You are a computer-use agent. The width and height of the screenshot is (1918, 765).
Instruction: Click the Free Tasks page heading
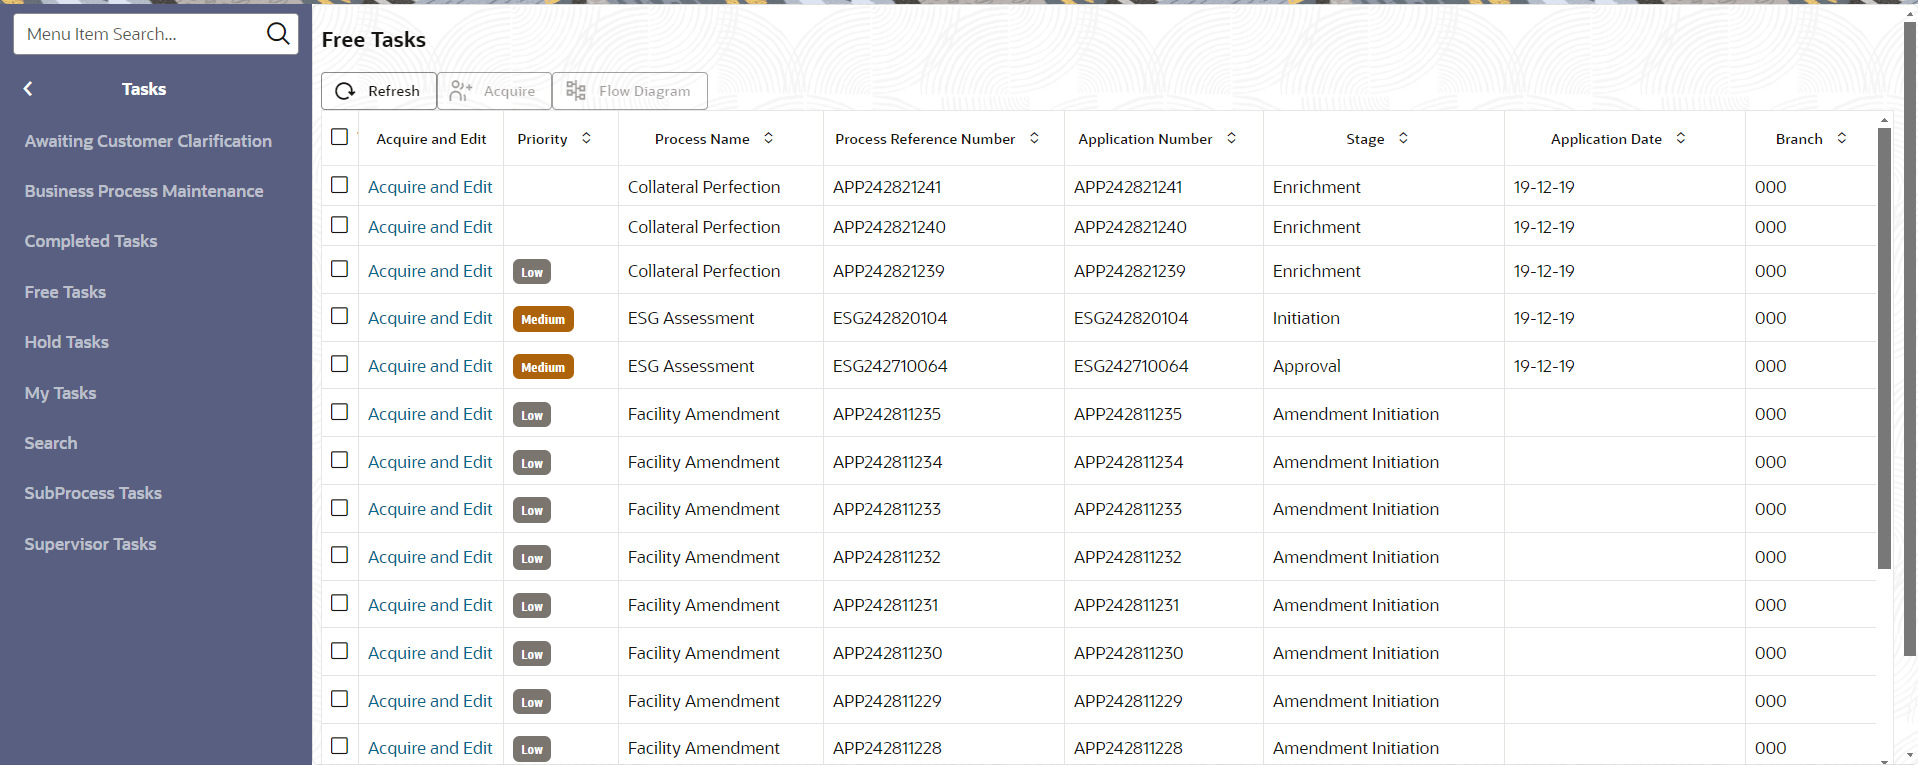374,40
